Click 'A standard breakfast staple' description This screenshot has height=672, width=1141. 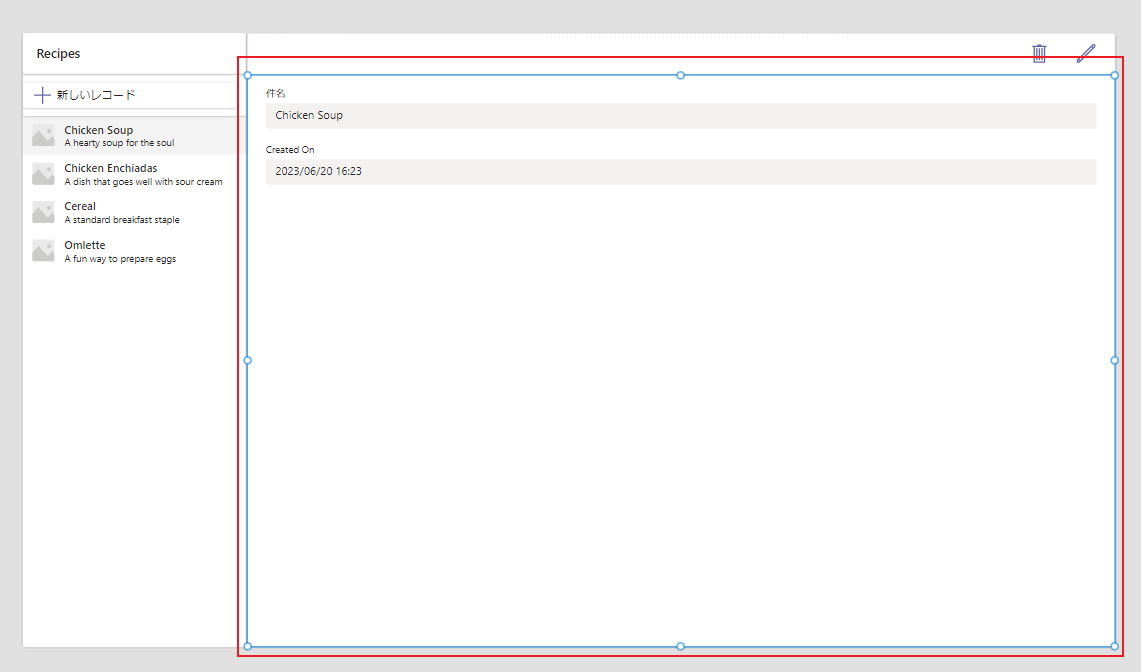click(122, 220)
